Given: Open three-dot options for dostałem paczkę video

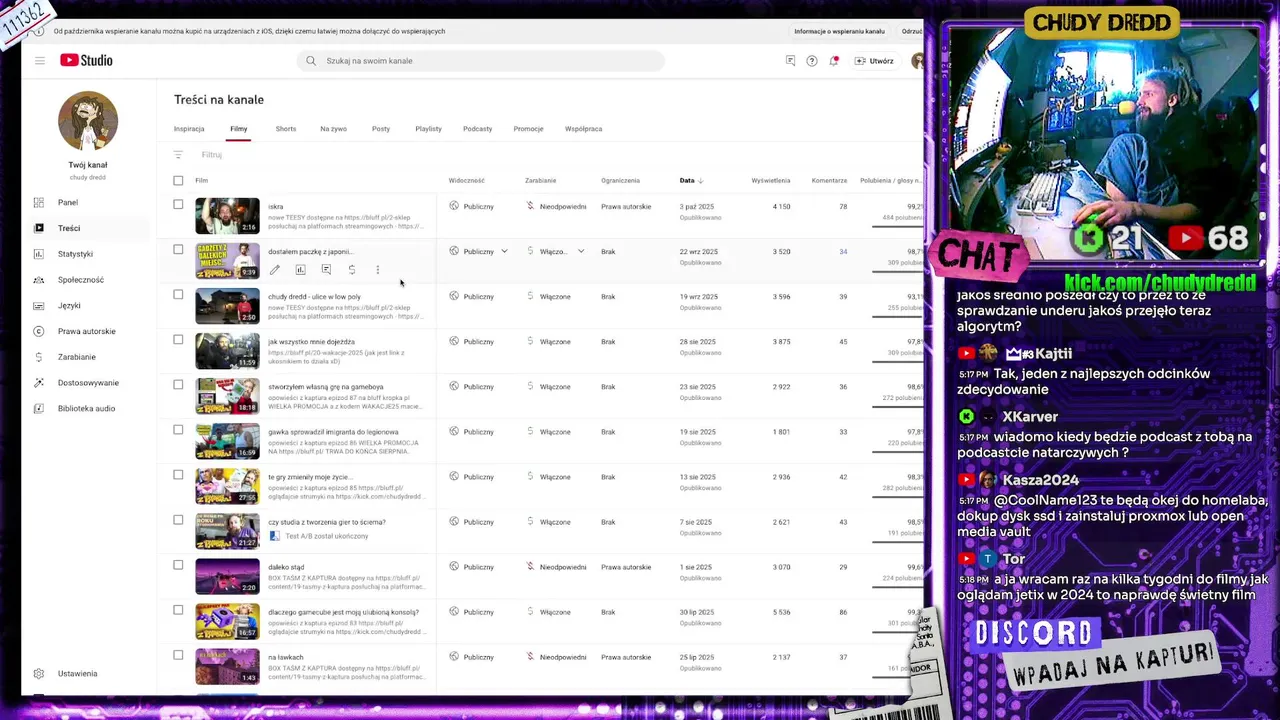Looking at the screenshot, I should tap(378, 270).
